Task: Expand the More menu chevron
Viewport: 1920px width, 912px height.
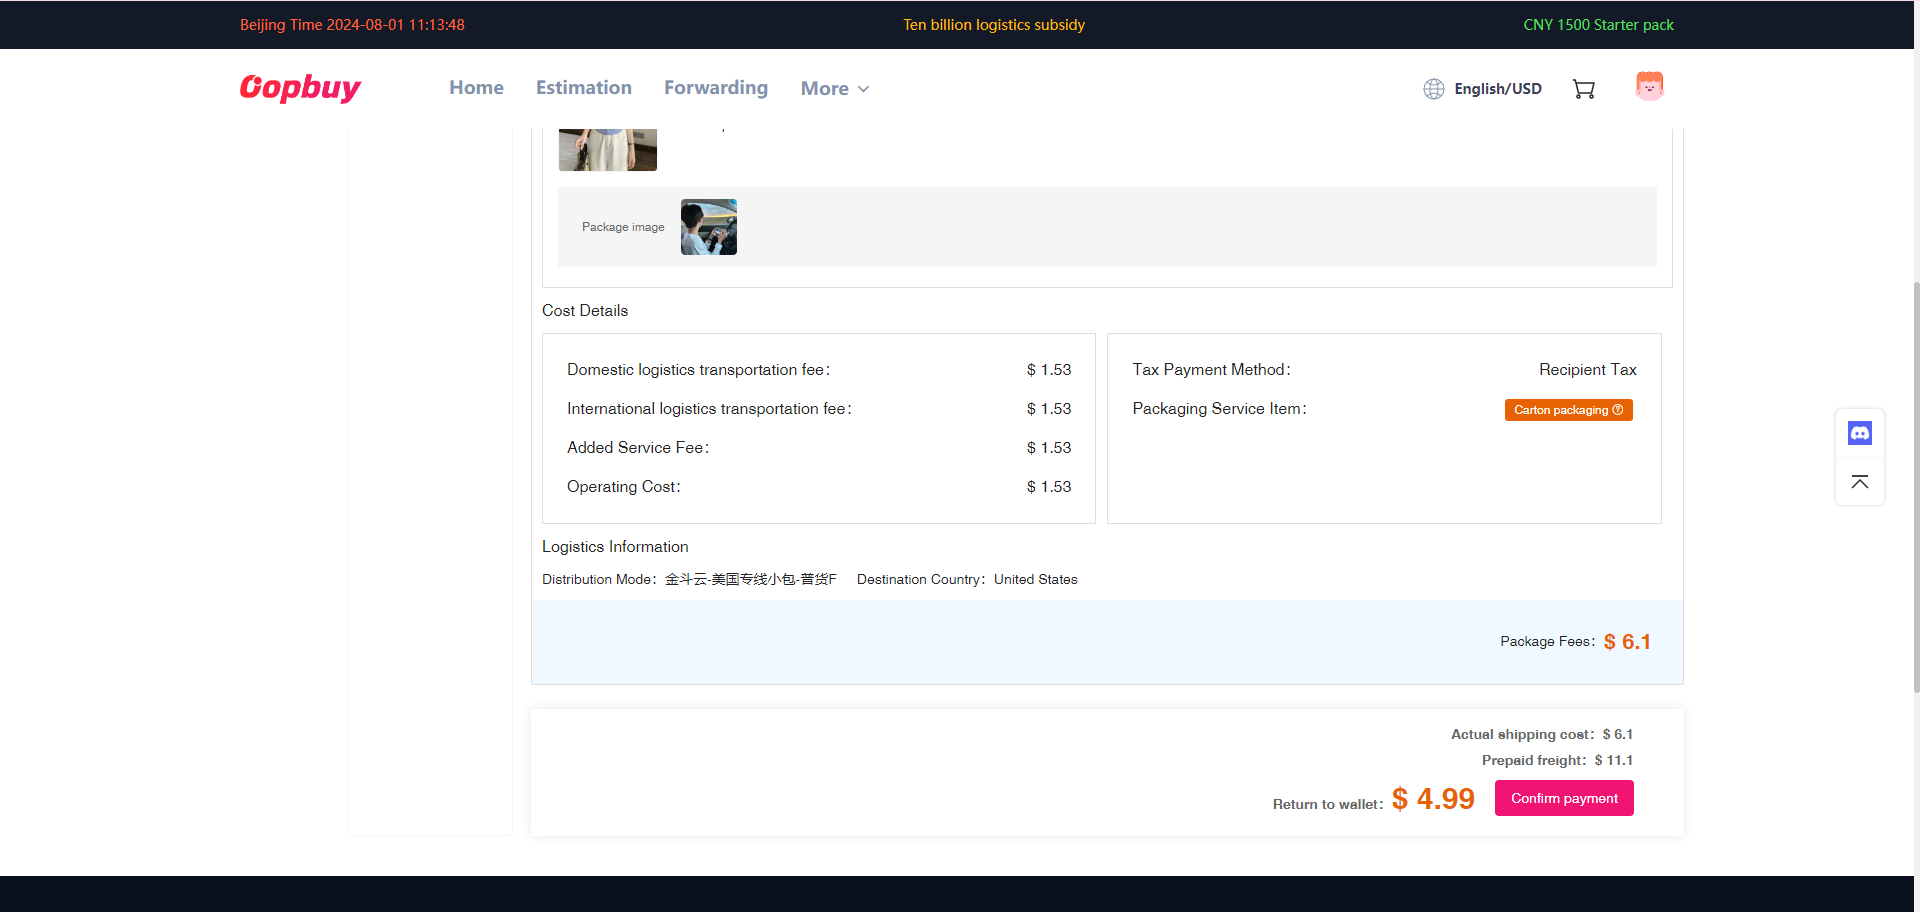Action: pyautogui.click(x=864, y=89)
